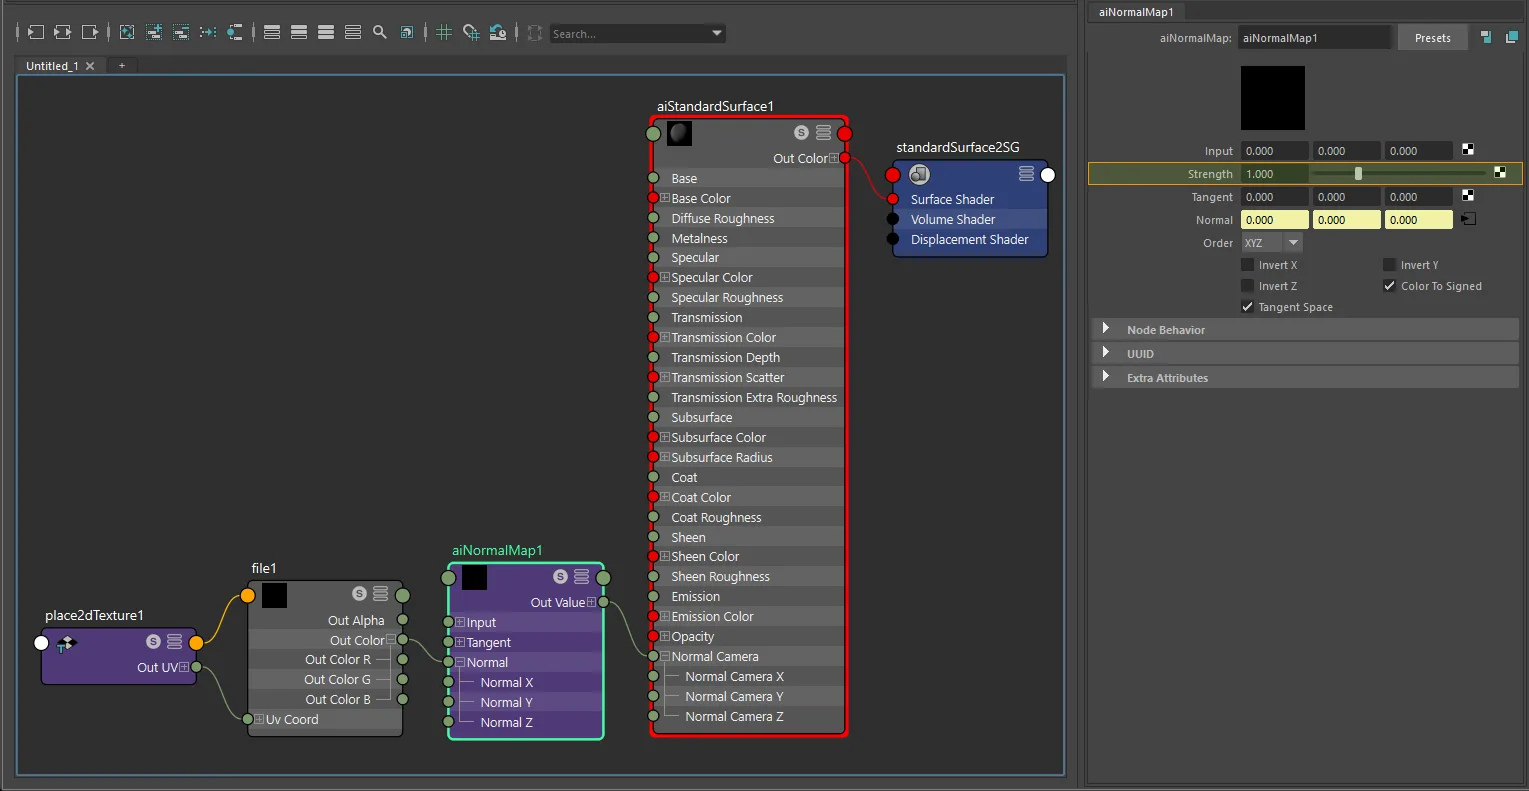Click the black aiNormalMap sample thumbnail
This screenshot has height=791, width=1529.
1273,98
